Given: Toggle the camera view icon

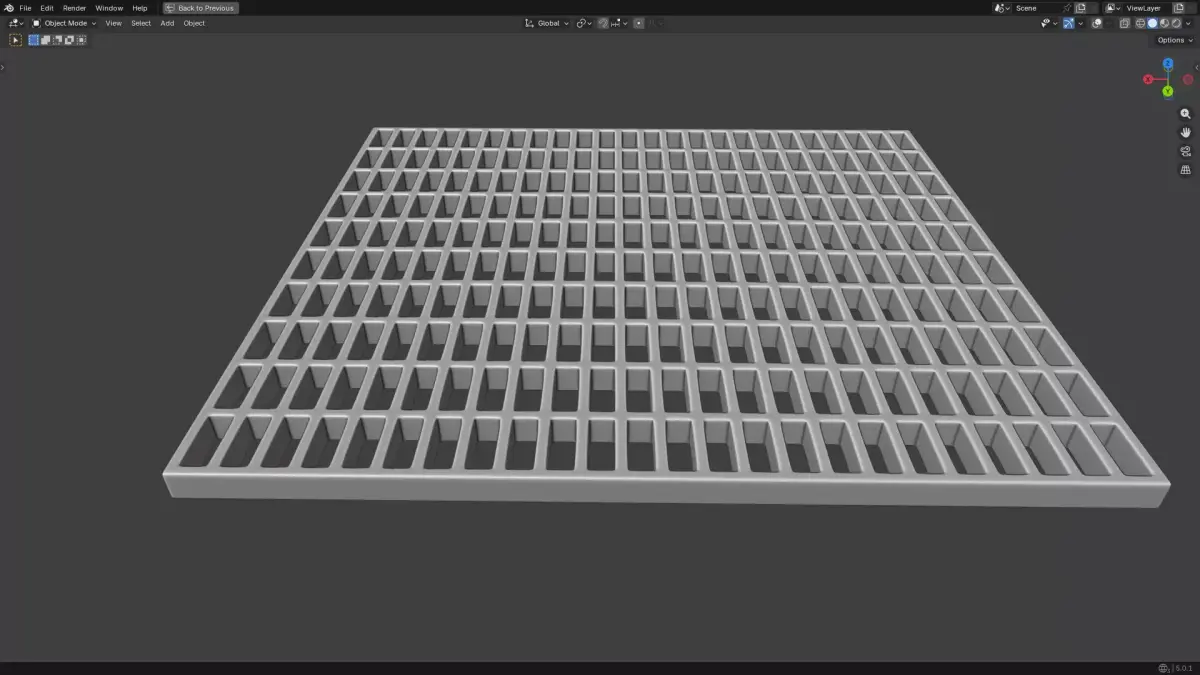Looking at the screenshot, I should coord(1186,151).
